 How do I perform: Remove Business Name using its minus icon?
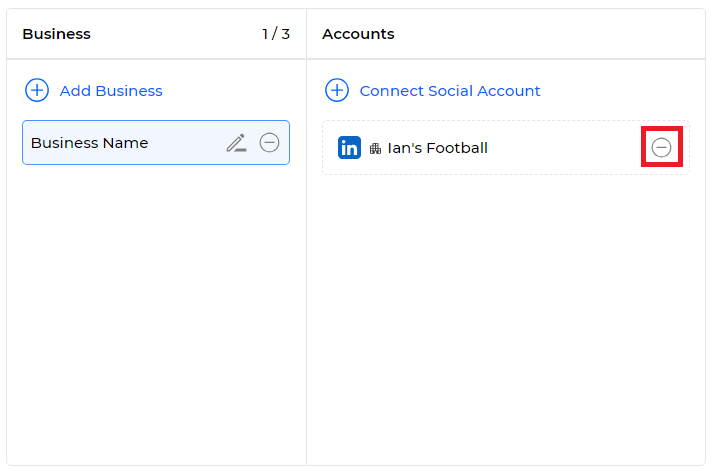269,142
